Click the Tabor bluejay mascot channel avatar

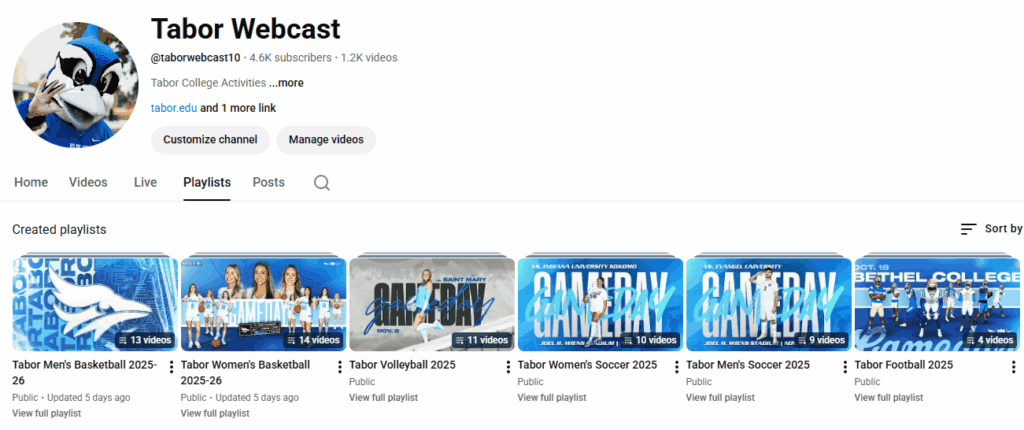click(x=75, y=85)
